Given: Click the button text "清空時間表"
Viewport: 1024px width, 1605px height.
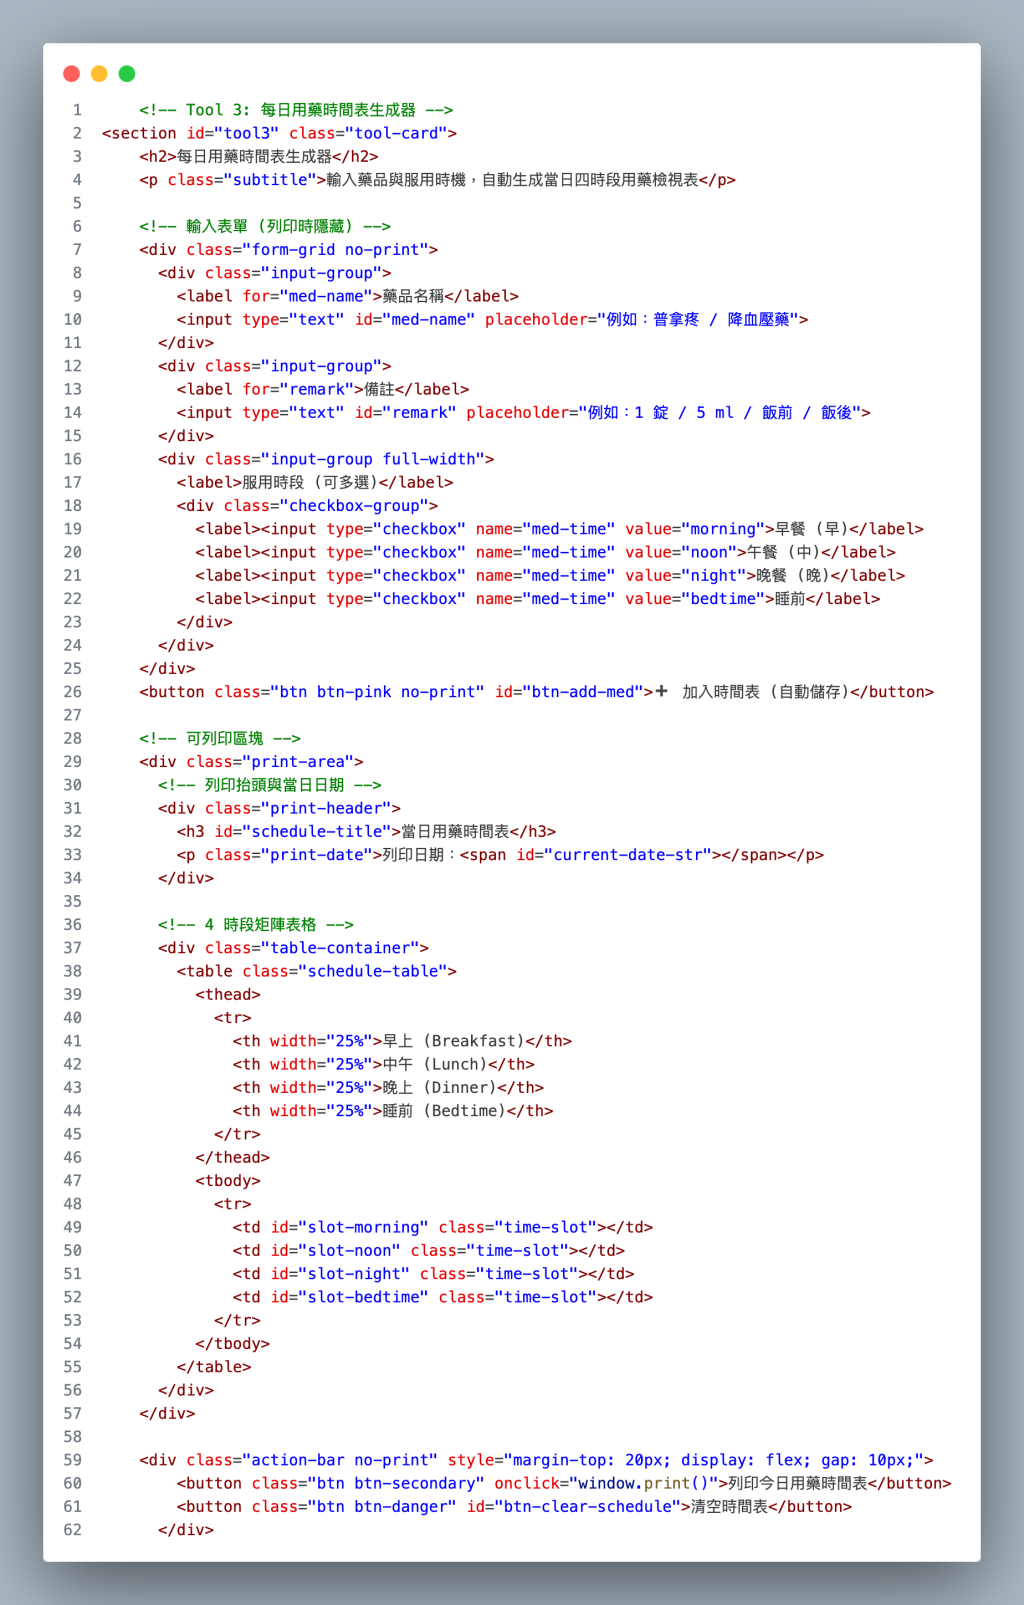Looking at the screenshot, I should [x=730, y=1506].
